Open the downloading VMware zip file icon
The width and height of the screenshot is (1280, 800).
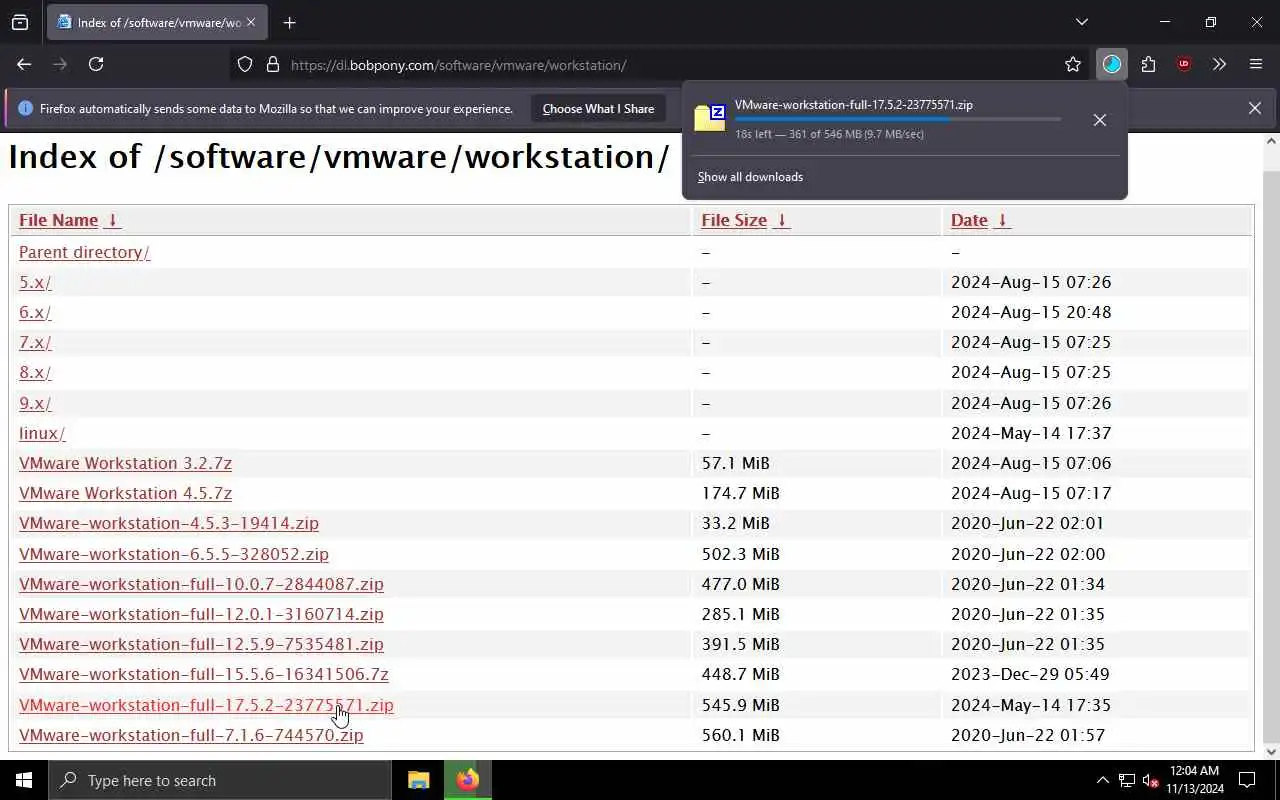[710, 118]
